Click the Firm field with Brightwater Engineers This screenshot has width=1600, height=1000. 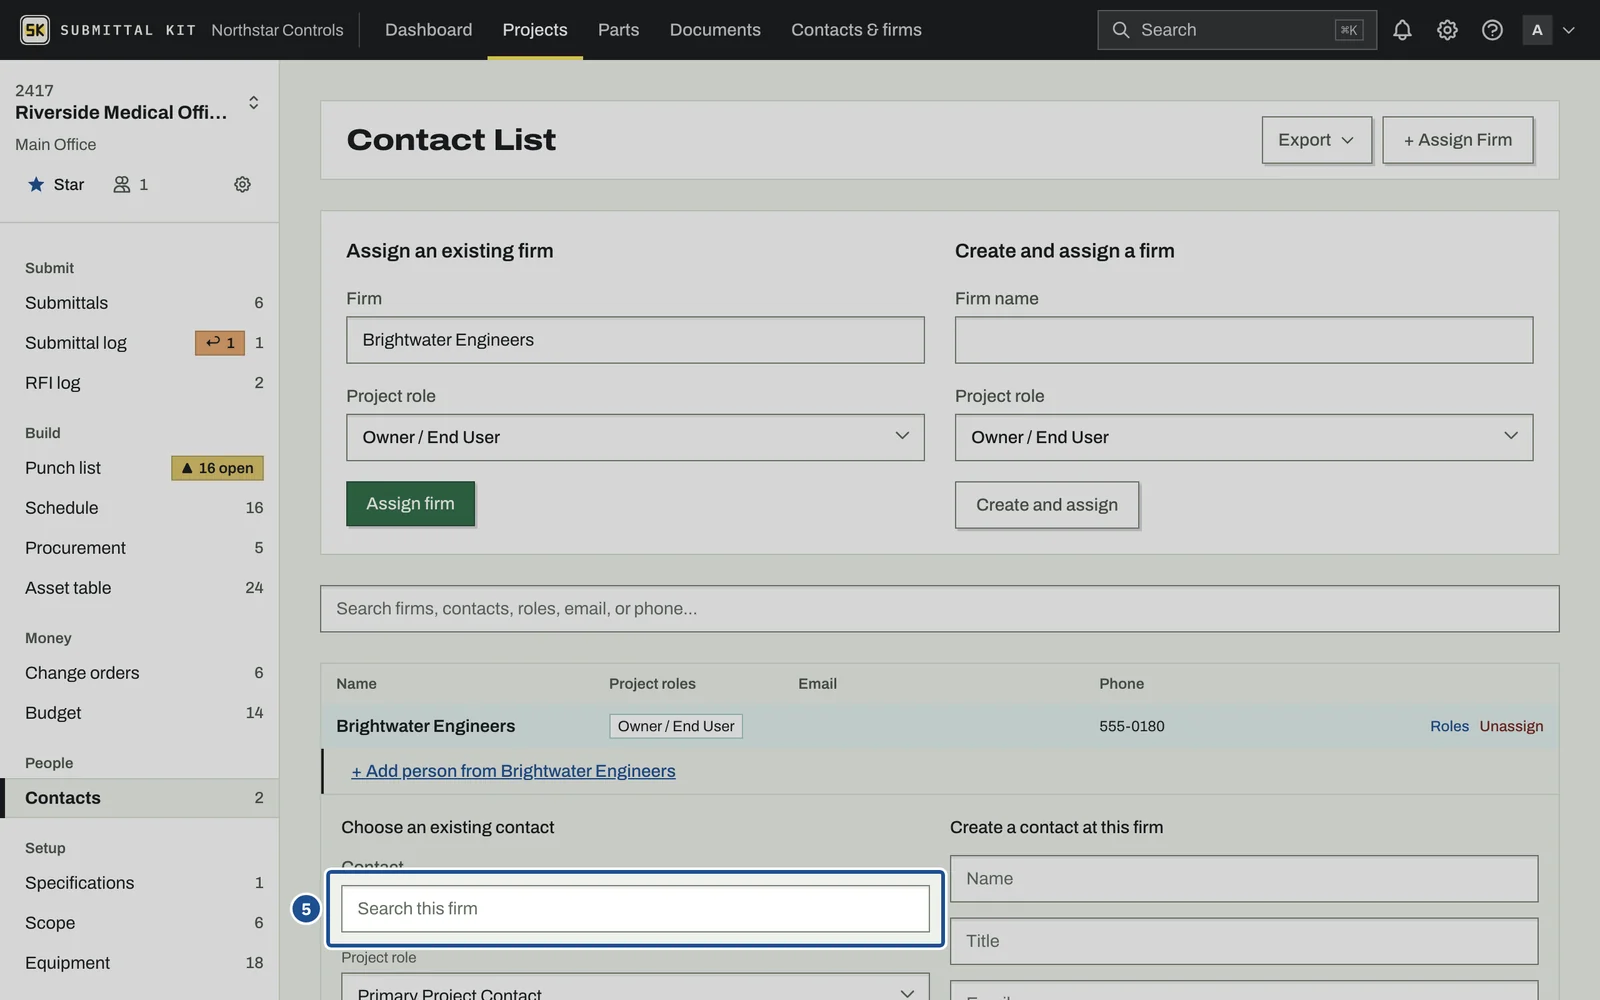[x=635, y=340]
